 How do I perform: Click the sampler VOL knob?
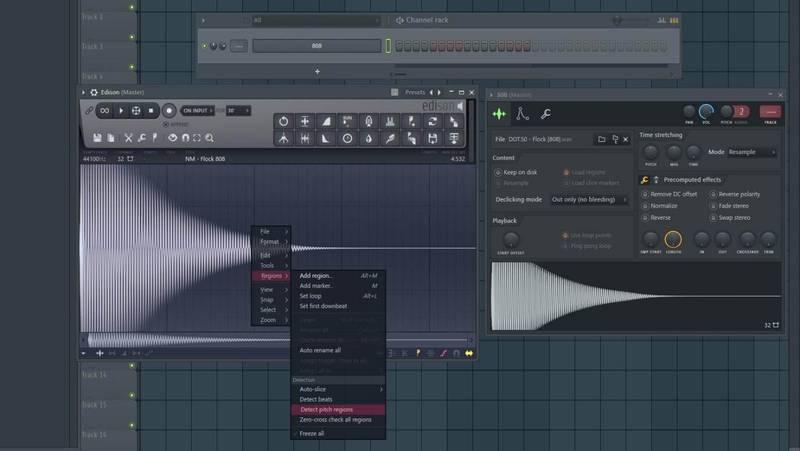[707, 111]
